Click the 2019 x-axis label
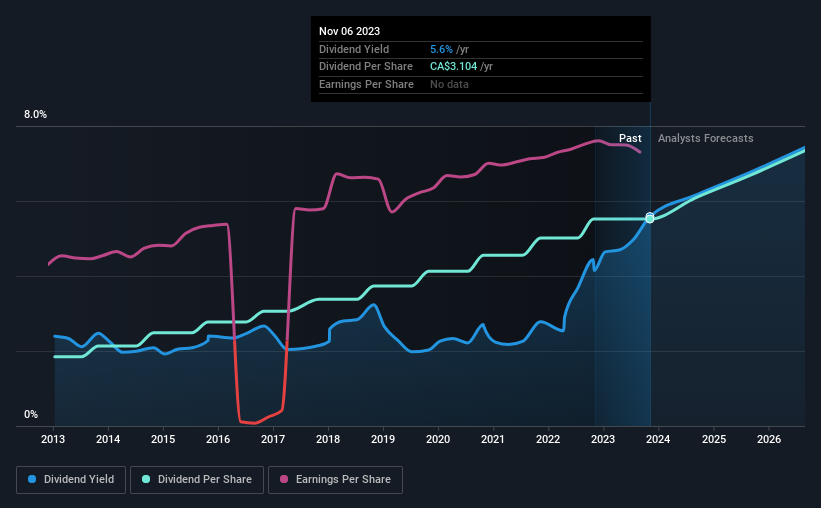Image resolution: width=821 pixels, height=508 pixels. (383, 439)
